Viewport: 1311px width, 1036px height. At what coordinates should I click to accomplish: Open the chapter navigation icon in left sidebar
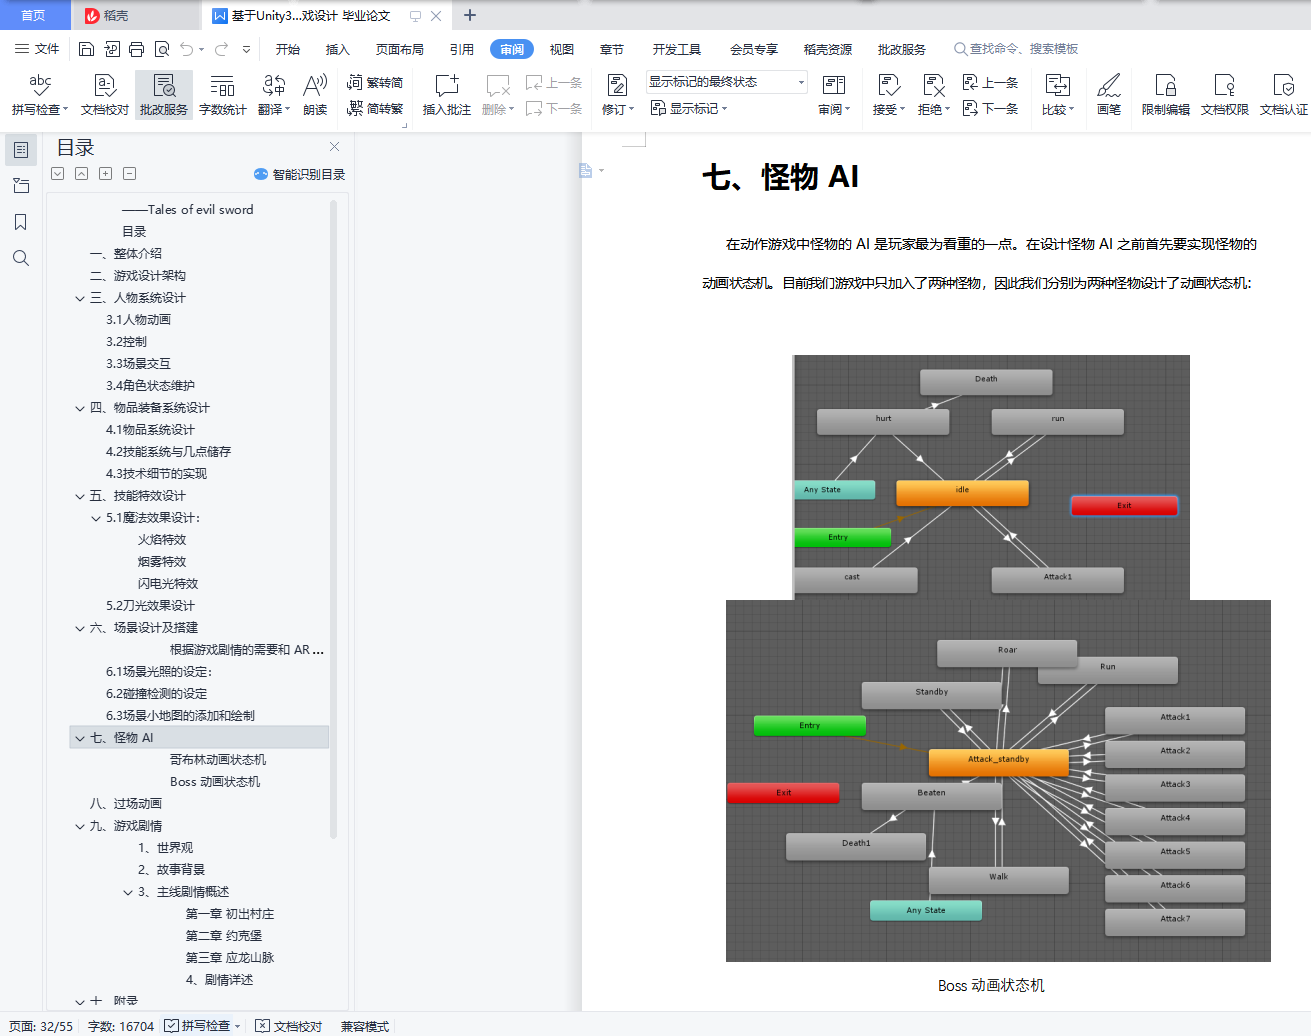(20, 186)
